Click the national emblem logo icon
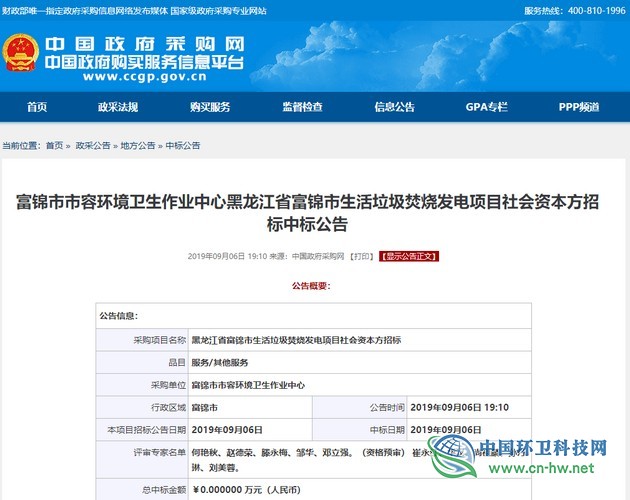630x500 pixels. [20, 56]
